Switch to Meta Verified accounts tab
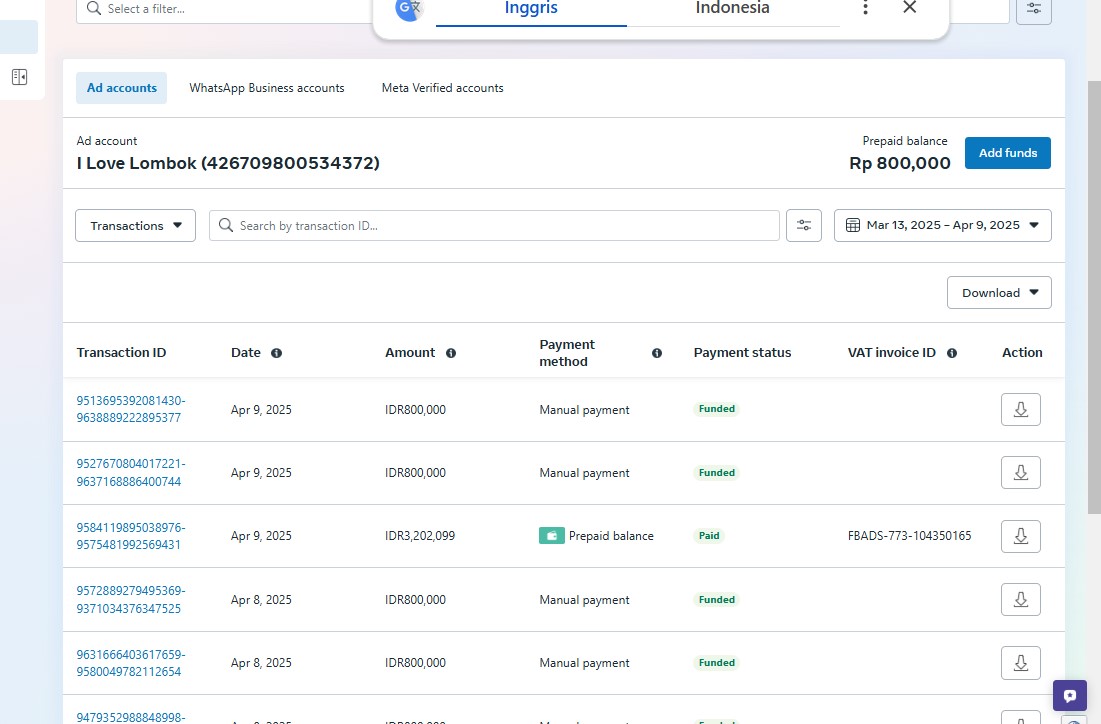This screenshot has width=1101, height=724. 442,88
